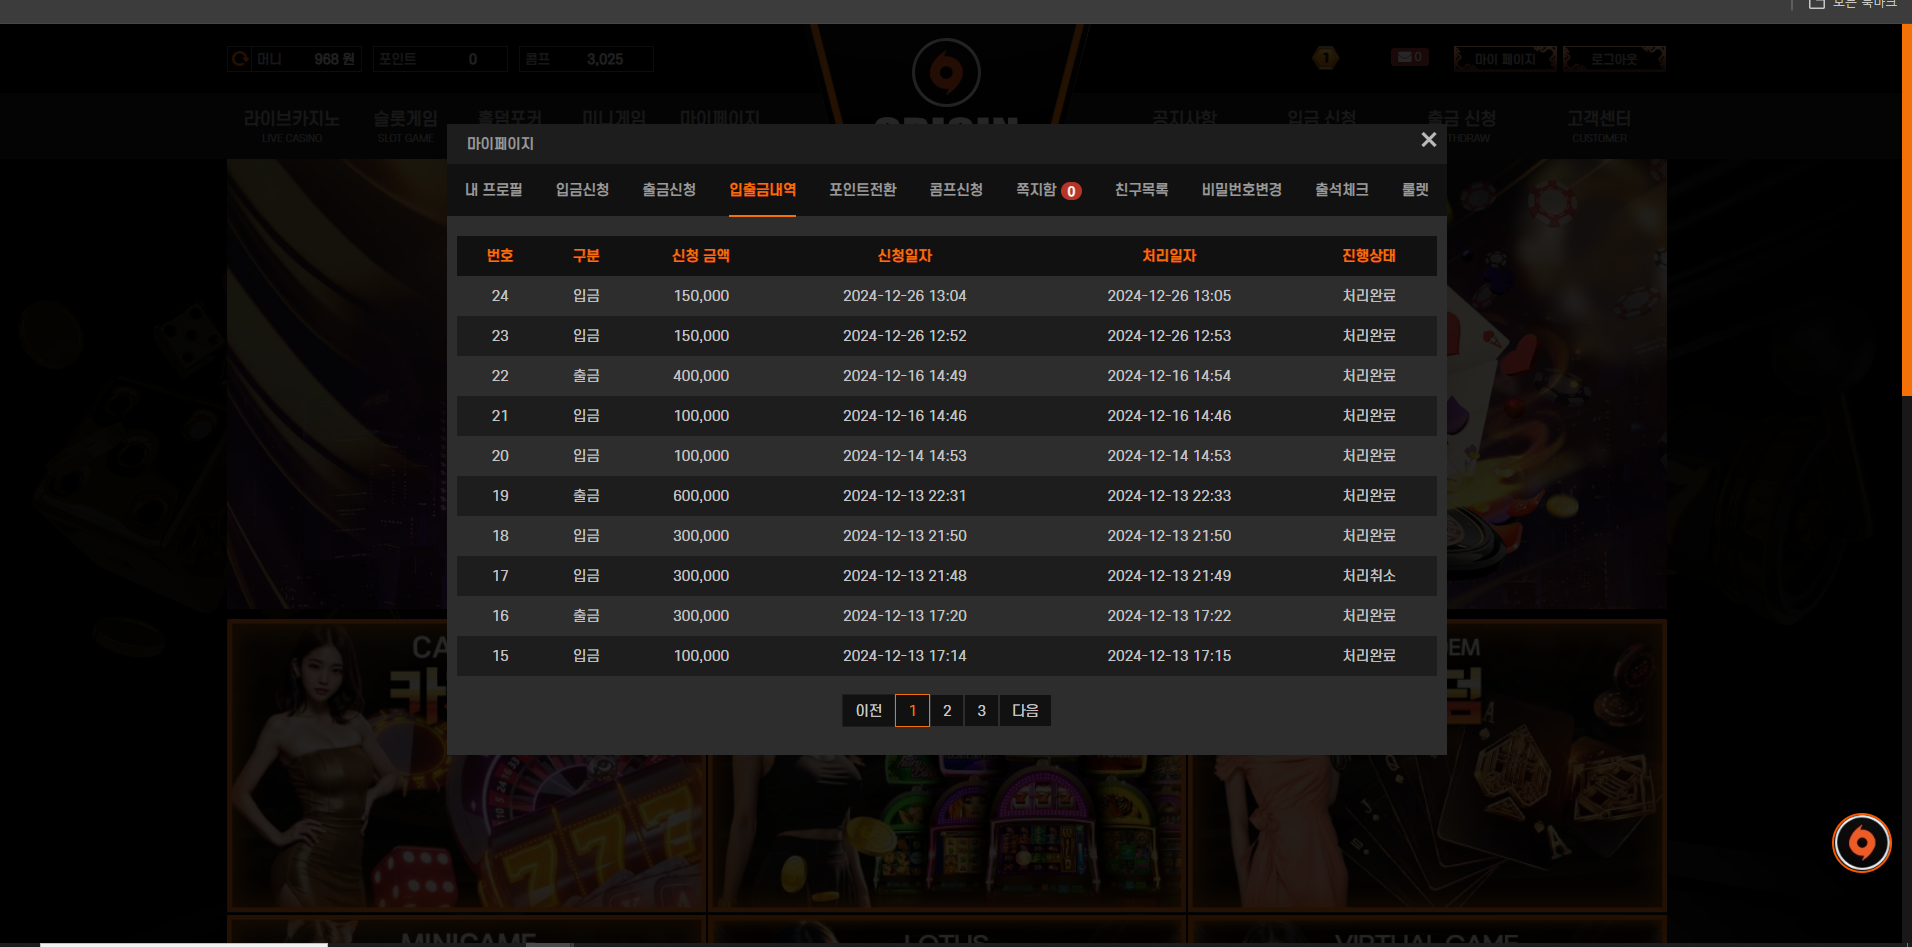Click the floating orange Origin chat icon
Image resolution: width=1912 pixels, height=947 pixels.
tap(1861, 843)
